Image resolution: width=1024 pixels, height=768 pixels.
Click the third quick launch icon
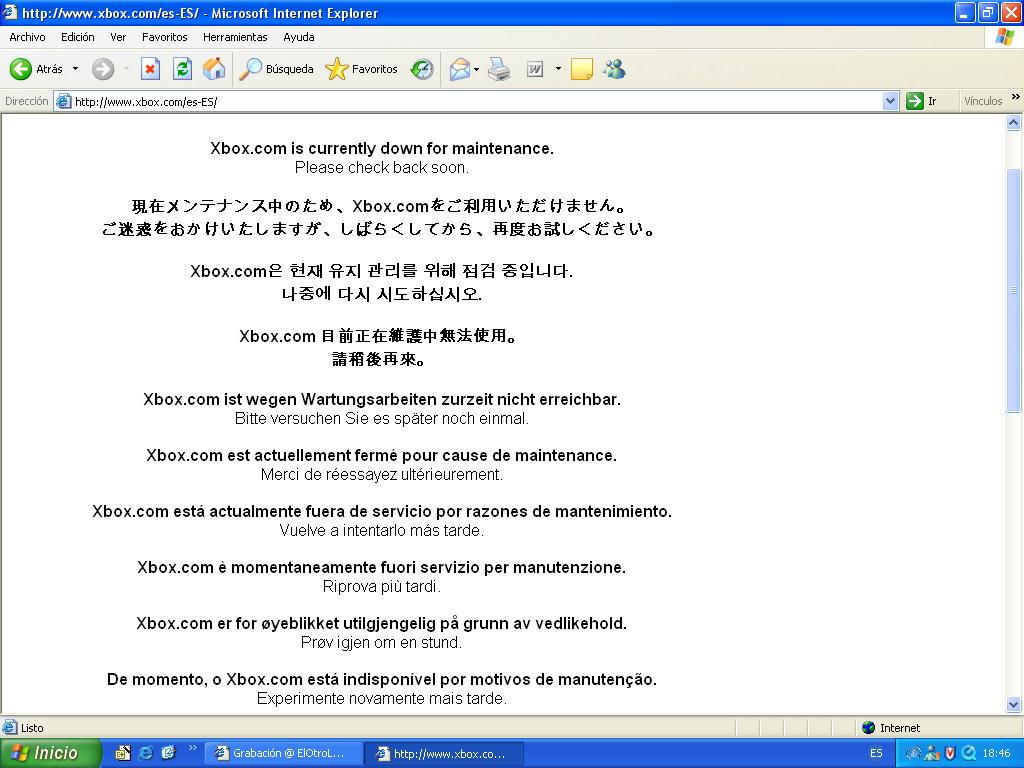[168, 753]
